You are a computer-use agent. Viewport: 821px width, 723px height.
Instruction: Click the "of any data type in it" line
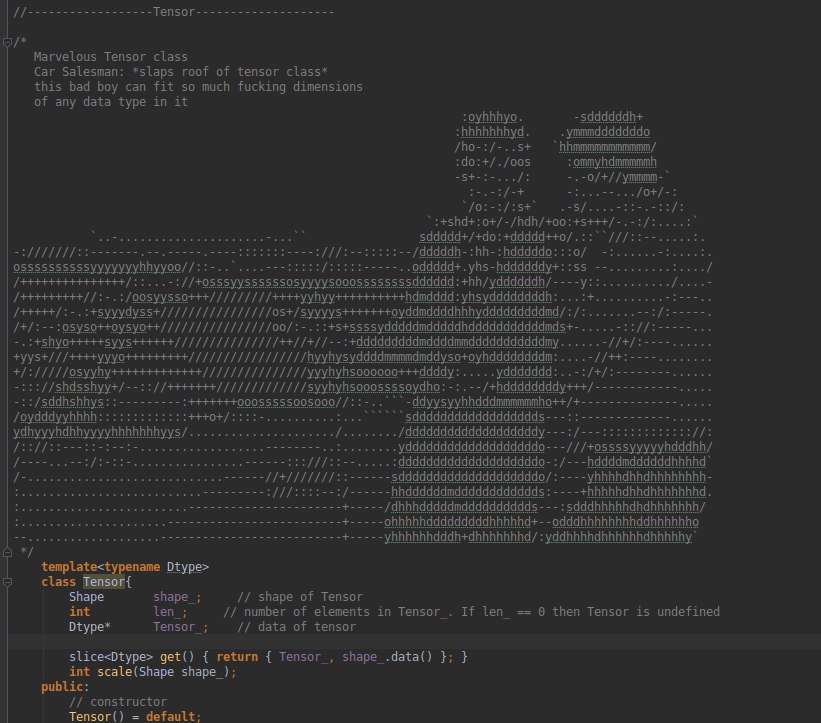point(110,102)
